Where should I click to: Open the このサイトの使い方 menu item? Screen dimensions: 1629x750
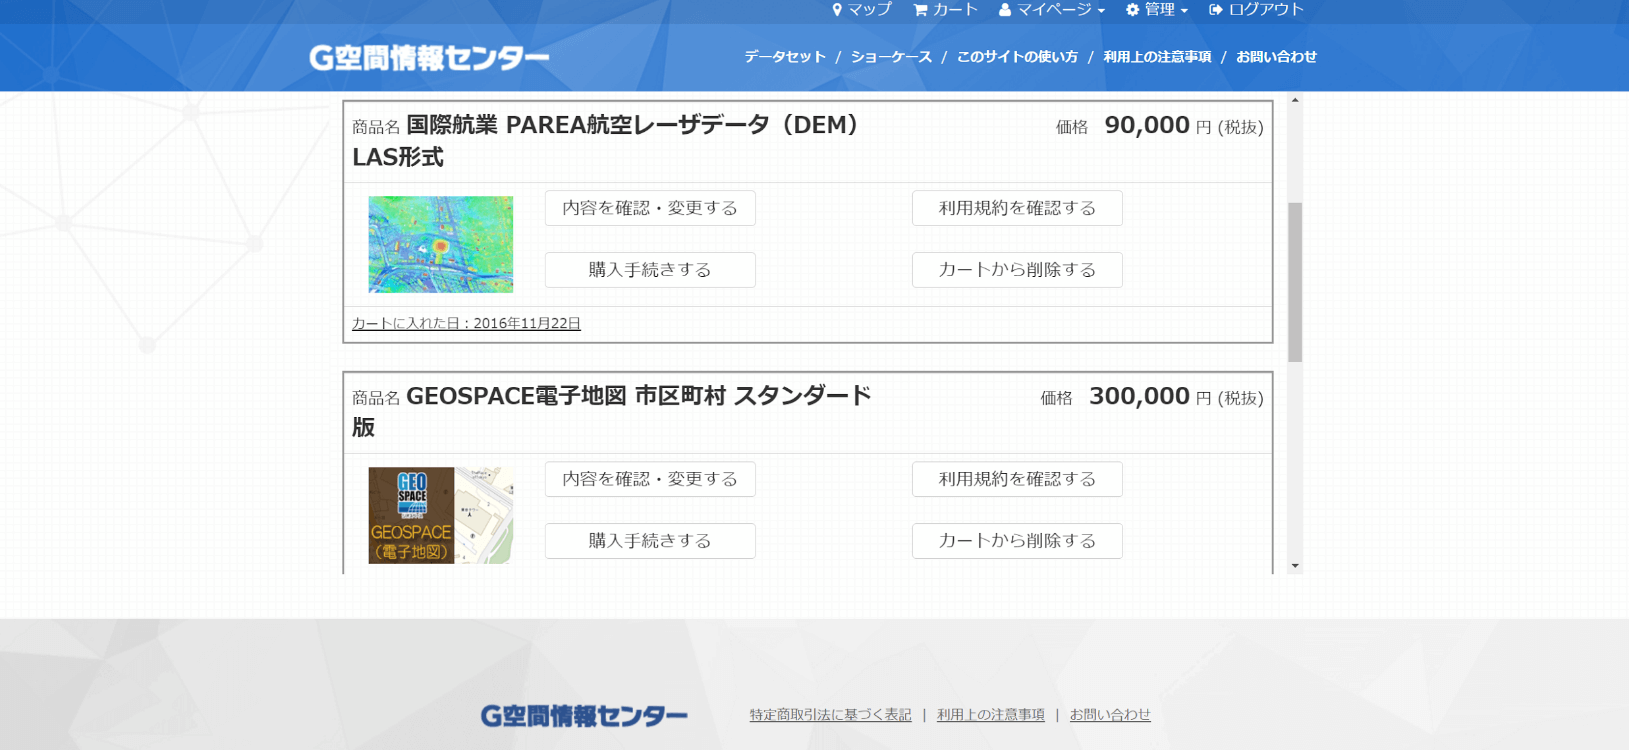(x=1017, y=57)
